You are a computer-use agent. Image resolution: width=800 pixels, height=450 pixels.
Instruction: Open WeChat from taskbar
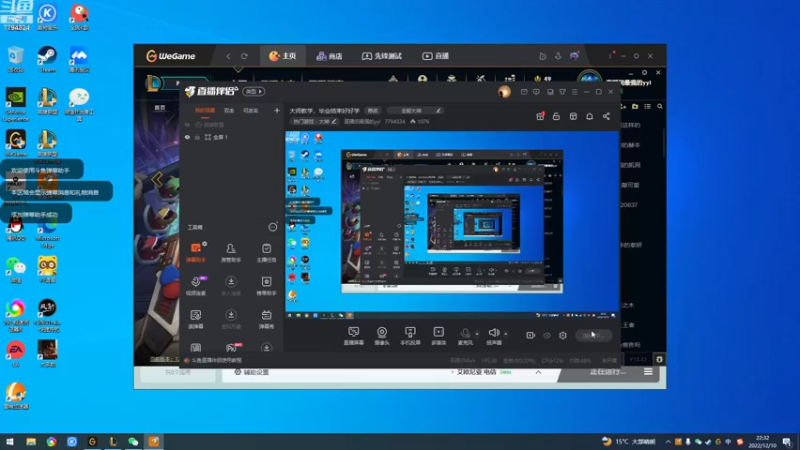133,441
